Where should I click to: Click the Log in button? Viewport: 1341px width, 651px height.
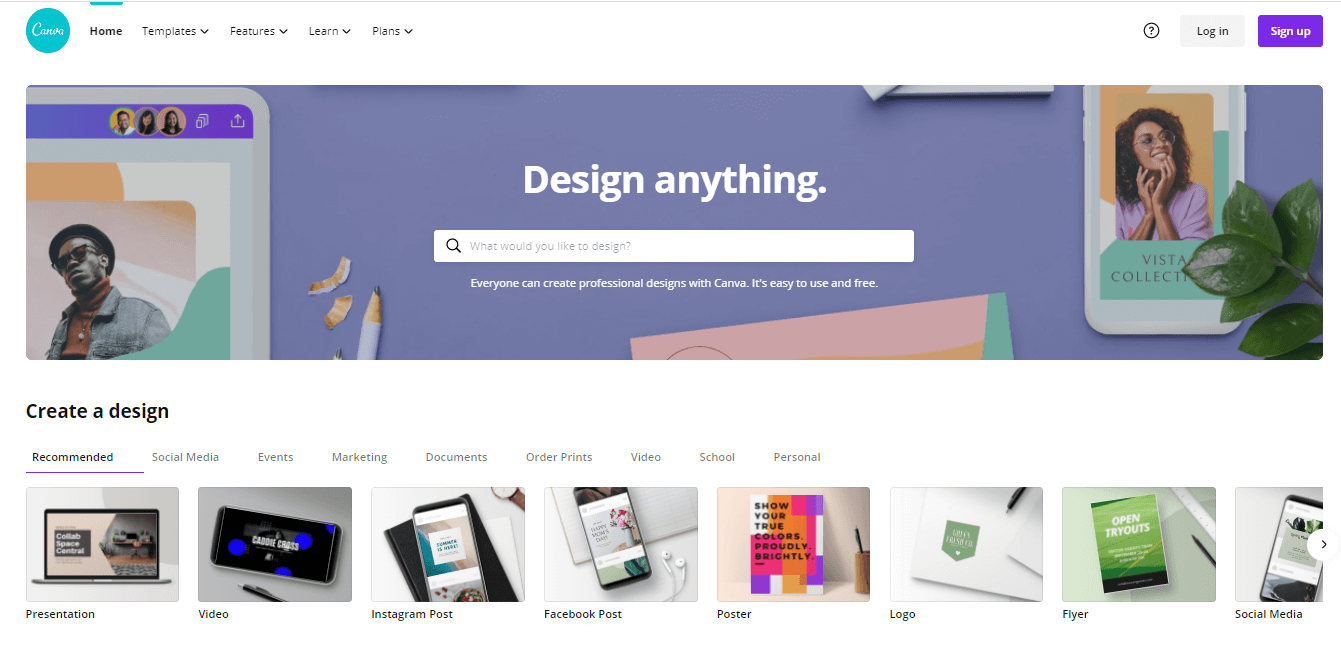tap(1212, 31)
